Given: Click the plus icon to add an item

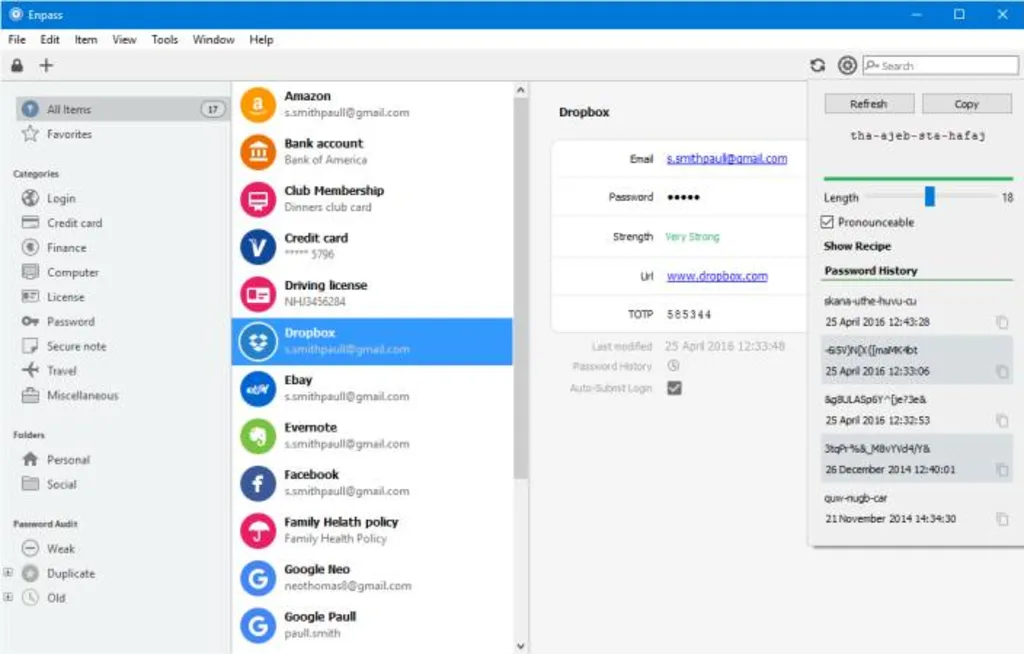Looking at the screenshot, I should 46,65.
